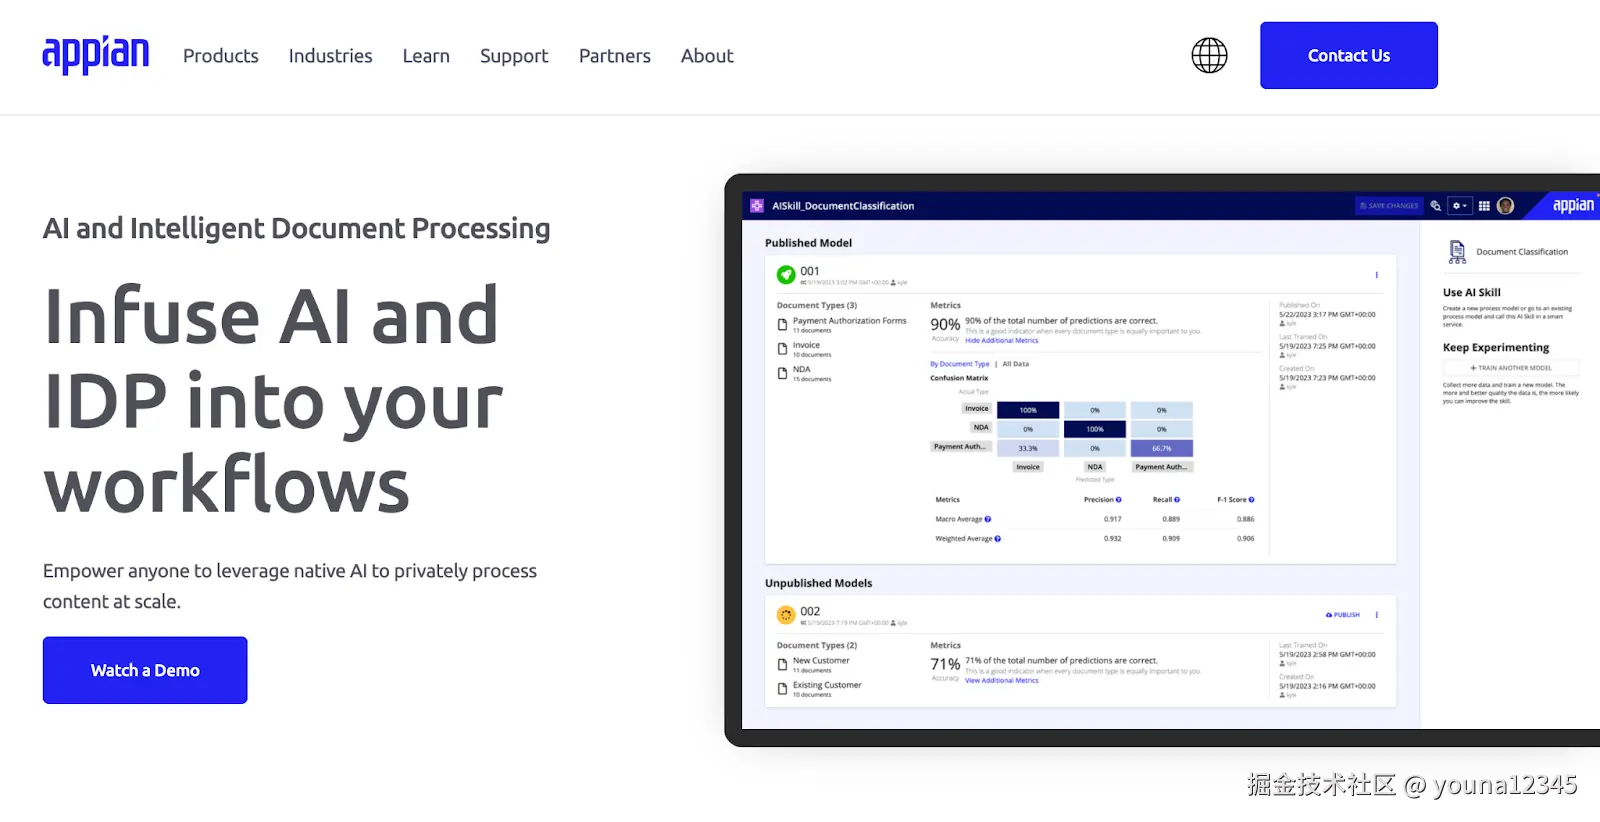This screenshot has height=822, width=1600.
Task: Click the search objects icon in demo toolbar
Action: (1435, 205)
